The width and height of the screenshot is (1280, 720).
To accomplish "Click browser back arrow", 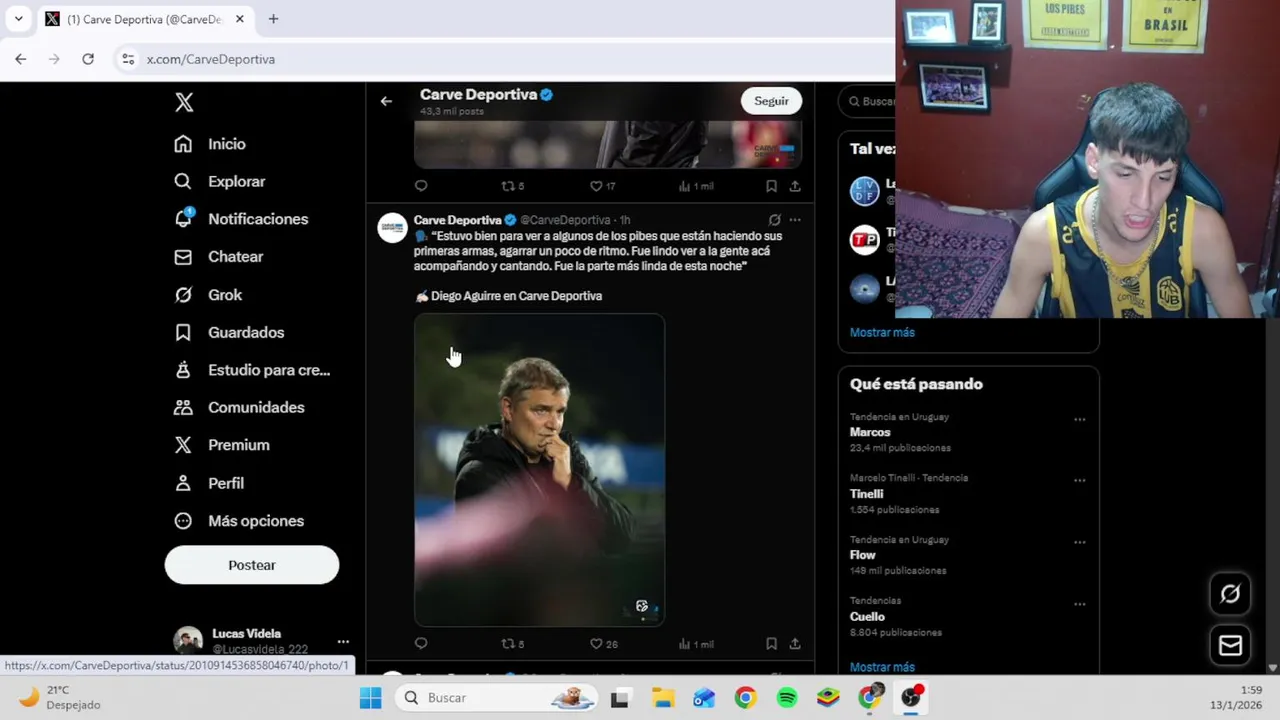I will coord(21,59).
